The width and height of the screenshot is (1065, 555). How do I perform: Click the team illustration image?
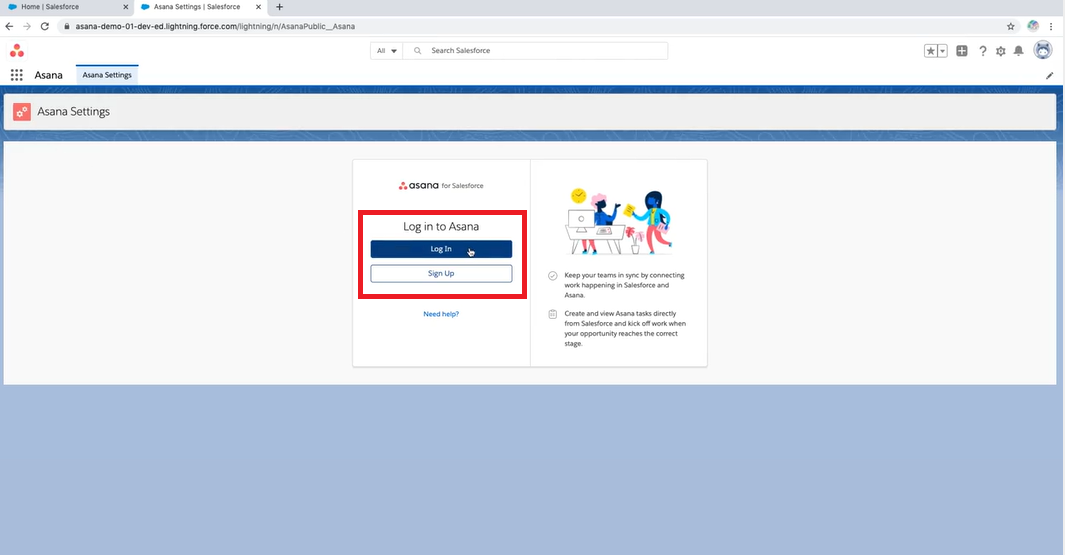pos(618,222)
